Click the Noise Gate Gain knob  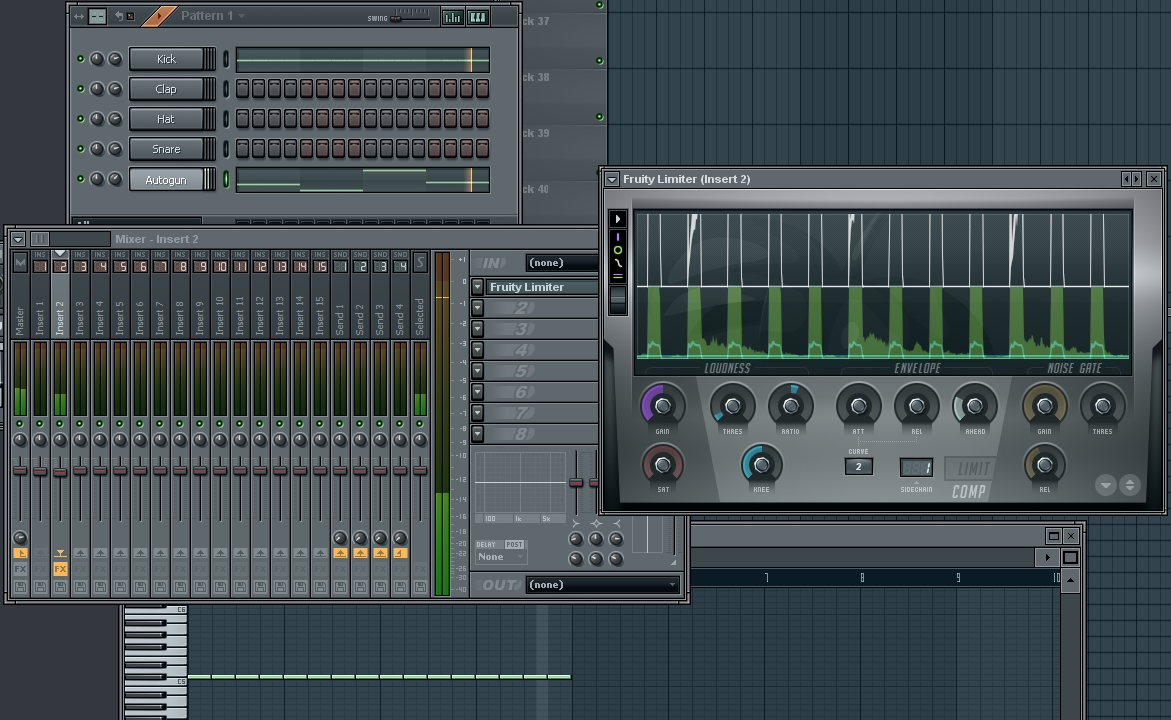click(1044, 406)
